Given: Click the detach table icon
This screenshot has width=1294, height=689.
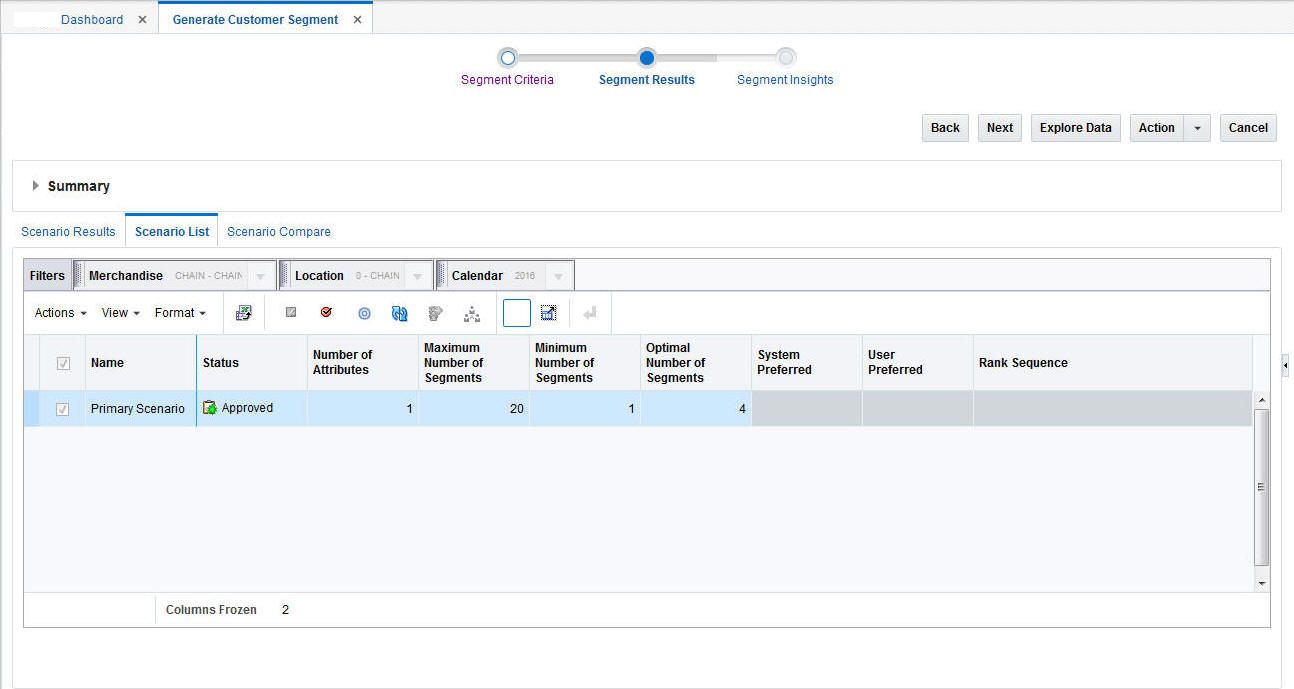Looking at the screenshot, I should (x=548, y=313).
